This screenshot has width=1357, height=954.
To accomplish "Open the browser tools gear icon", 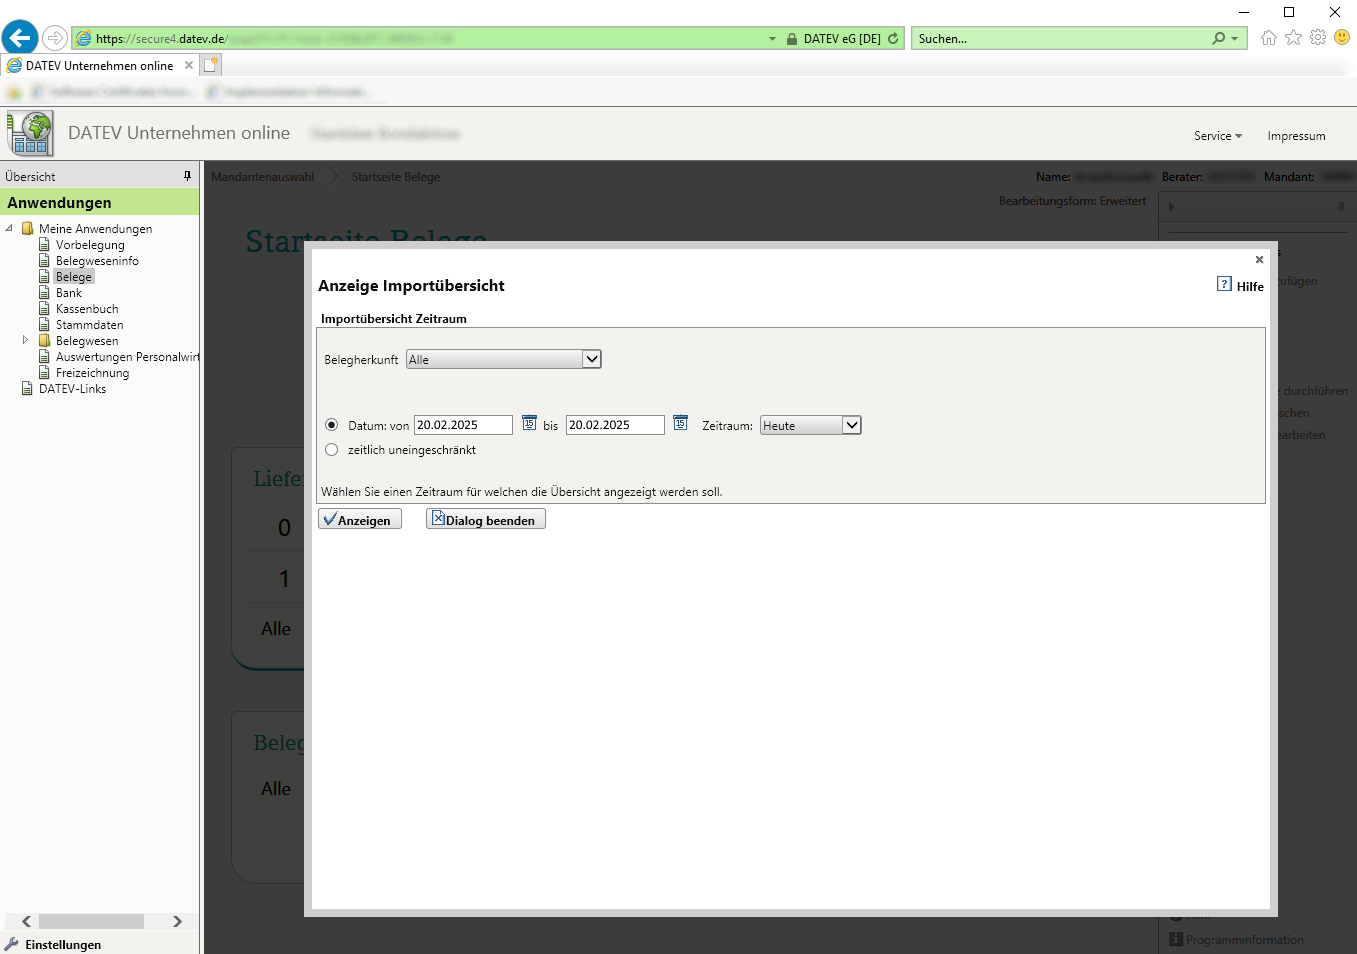I will click(x=1318, y=37).
